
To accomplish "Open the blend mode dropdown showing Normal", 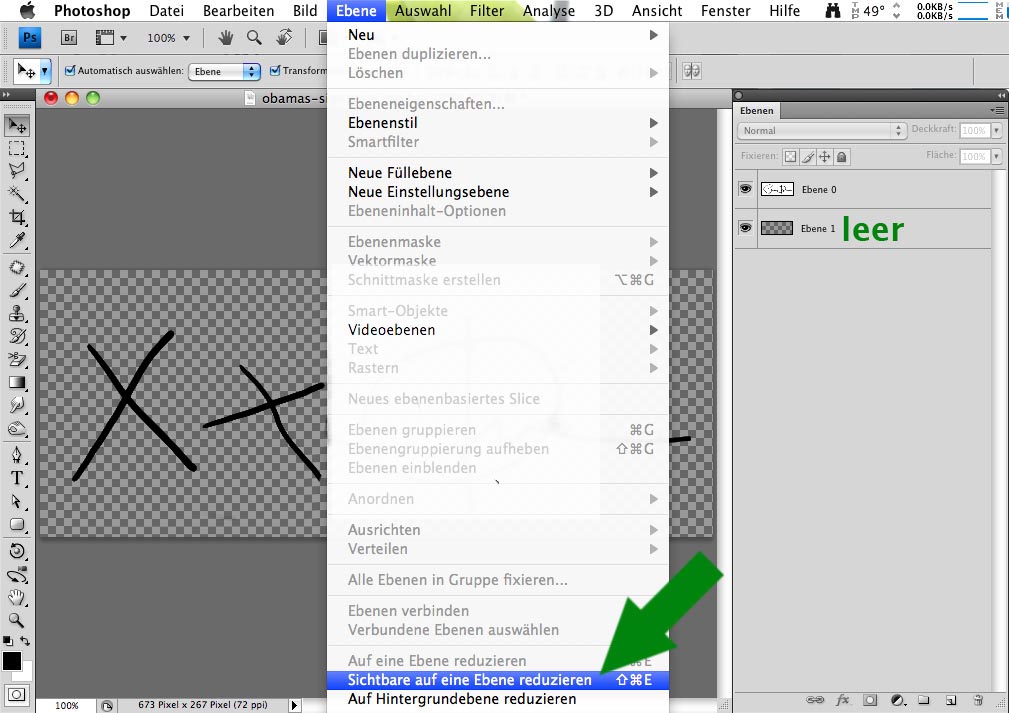I will pyautogui.click(x=821, y=131).
